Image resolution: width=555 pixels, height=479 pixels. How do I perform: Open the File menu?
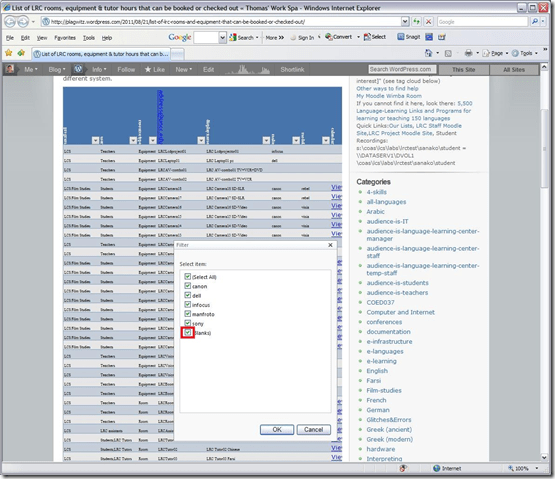coord(10,38)
